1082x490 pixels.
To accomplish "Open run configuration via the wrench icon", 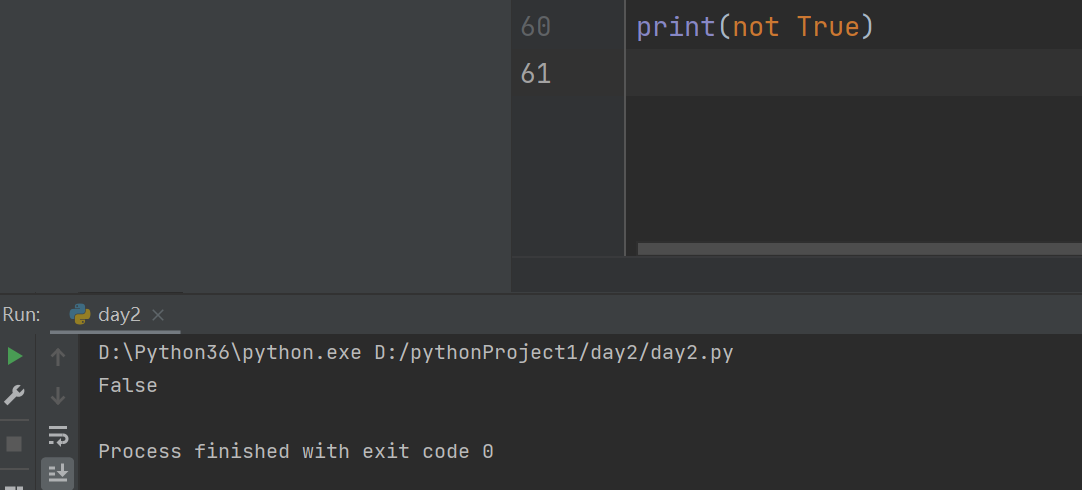I will coord(14,395).
